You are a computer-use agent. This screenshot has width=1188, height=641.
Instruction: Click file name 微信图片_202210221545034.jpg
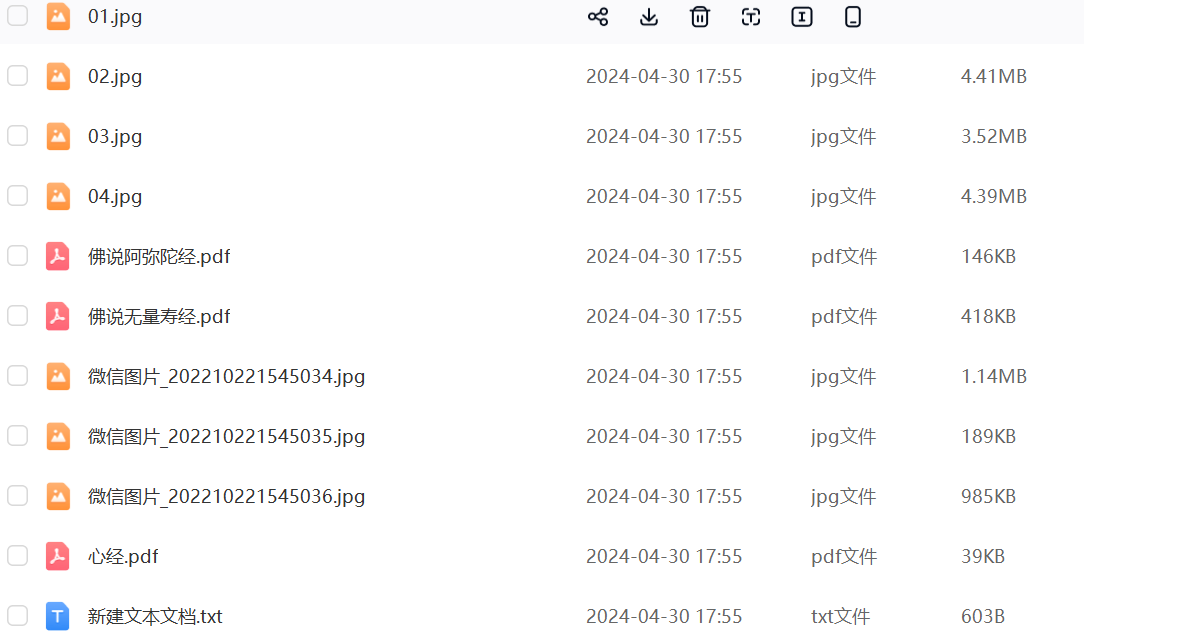click(226, 377)
